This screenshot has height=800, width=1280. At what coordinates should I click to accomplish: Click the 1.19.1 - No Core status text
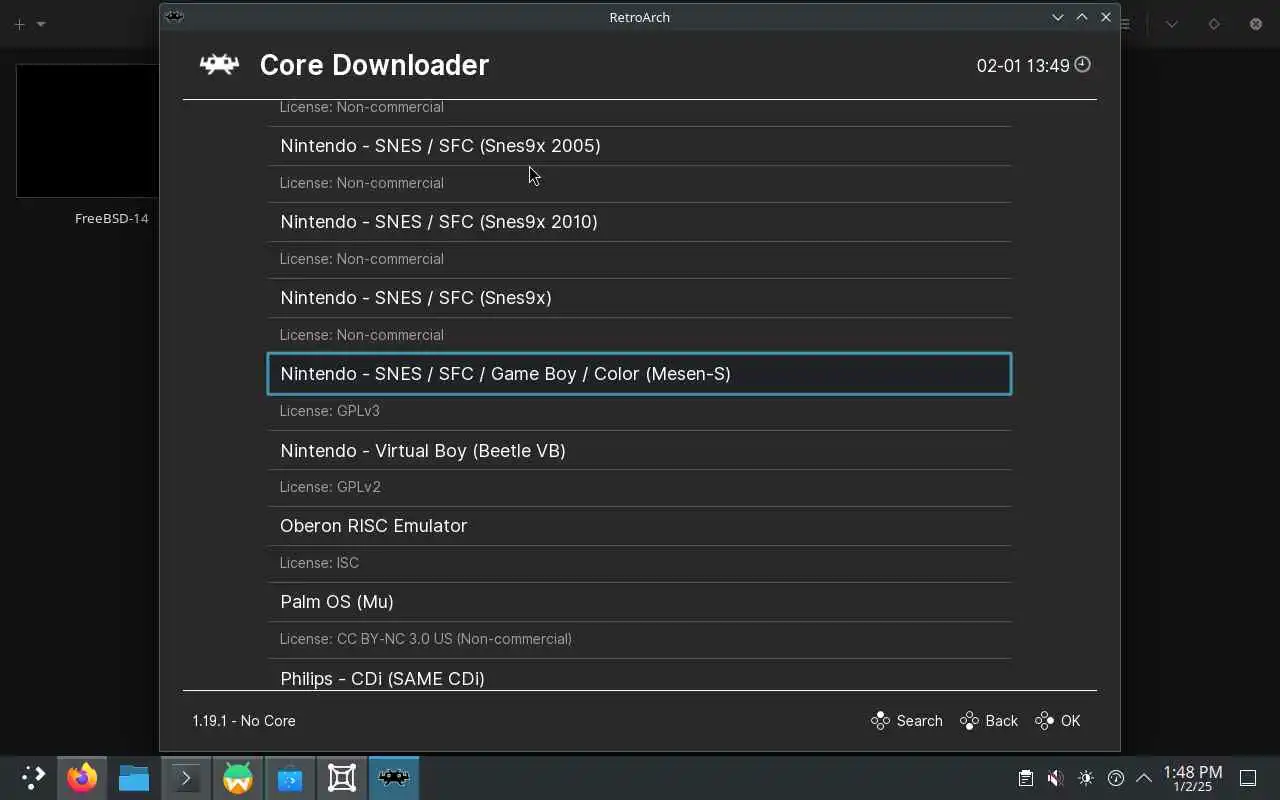coord(244,721)
